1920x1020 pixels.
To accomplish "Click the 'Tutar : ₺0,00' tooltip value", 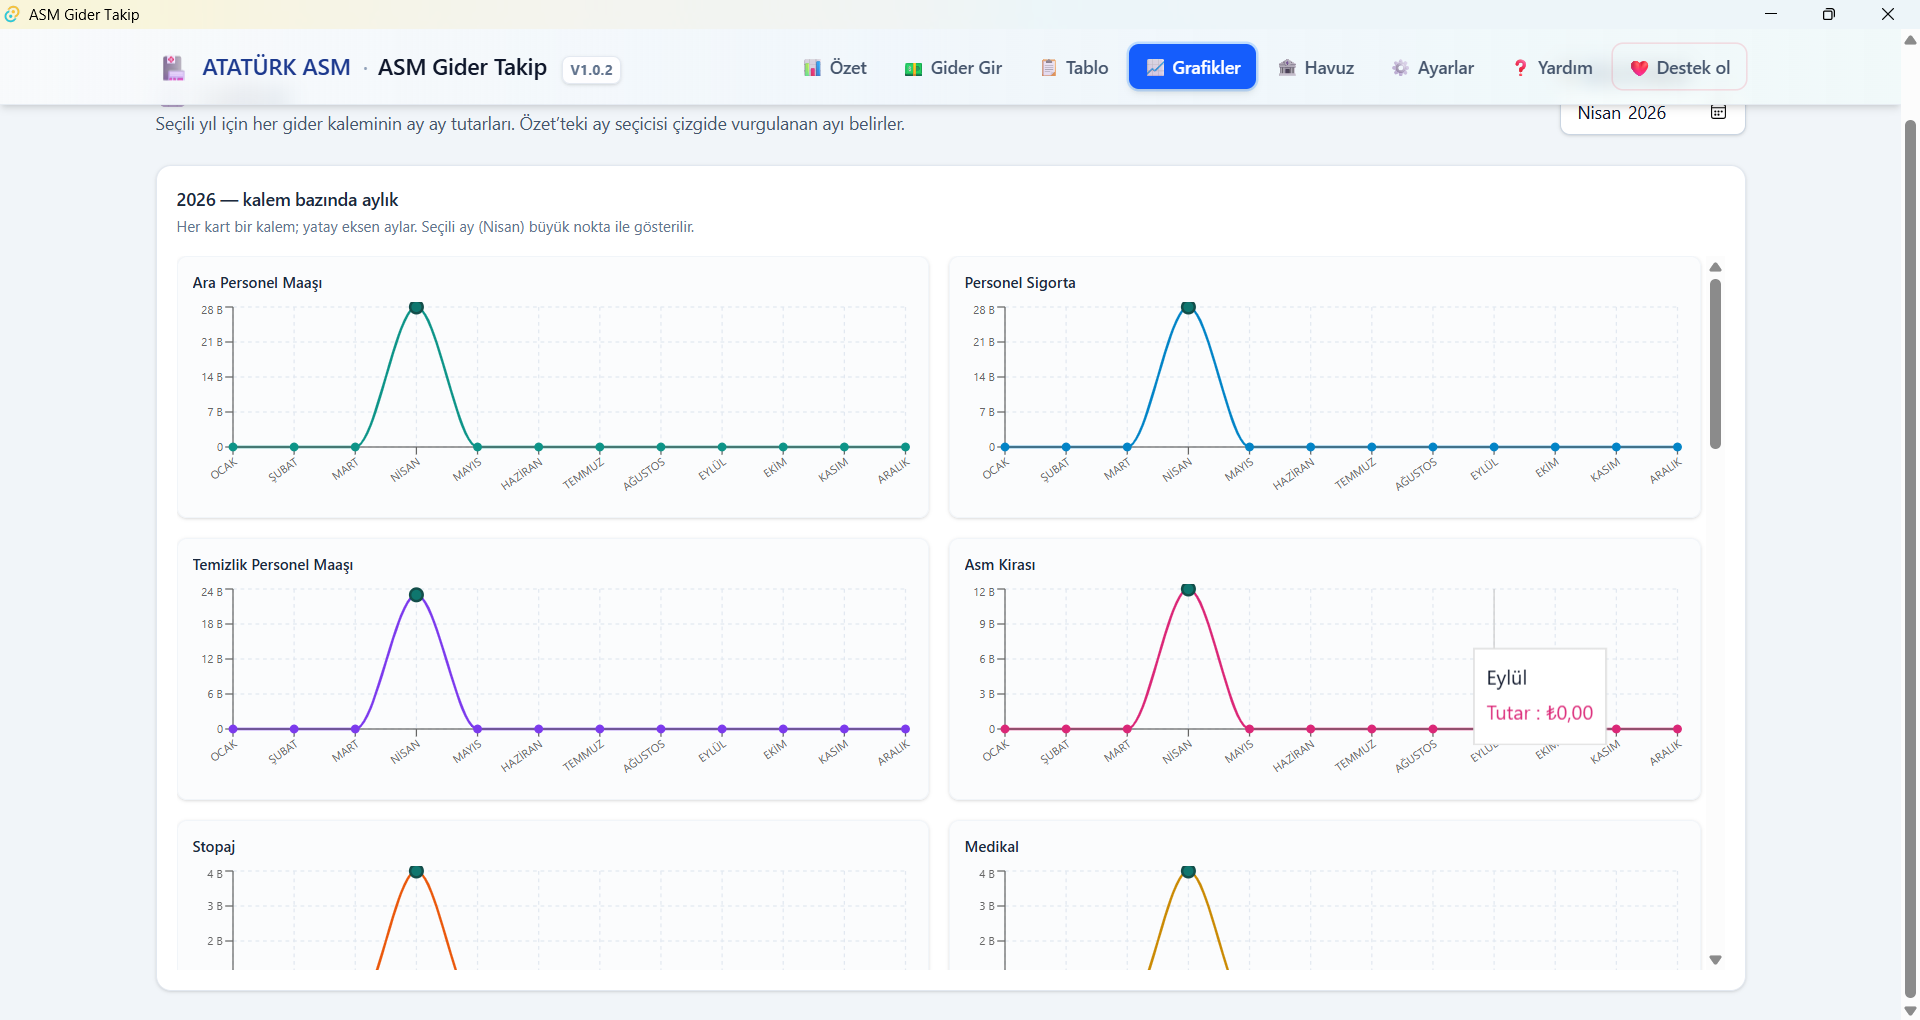I will pos(1540,713).
